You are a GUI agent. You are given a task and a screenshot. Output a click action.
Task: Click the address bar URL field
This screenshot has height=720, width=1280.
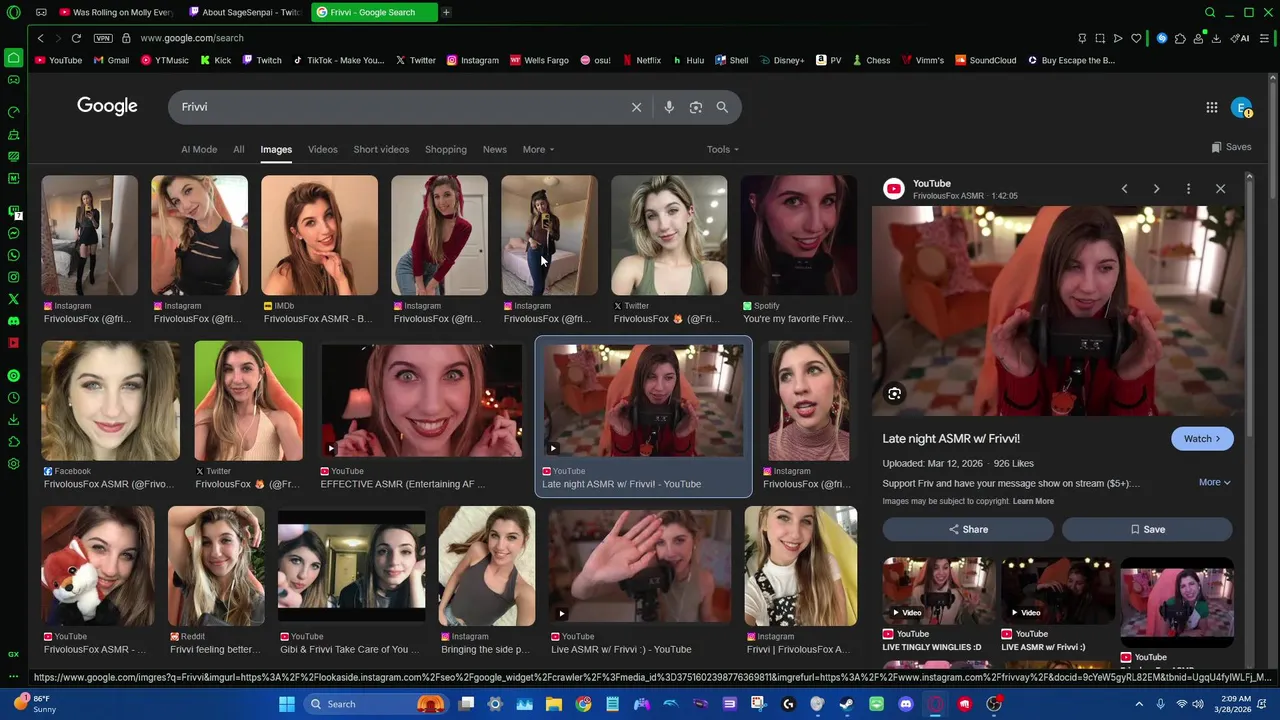(600, 38)
